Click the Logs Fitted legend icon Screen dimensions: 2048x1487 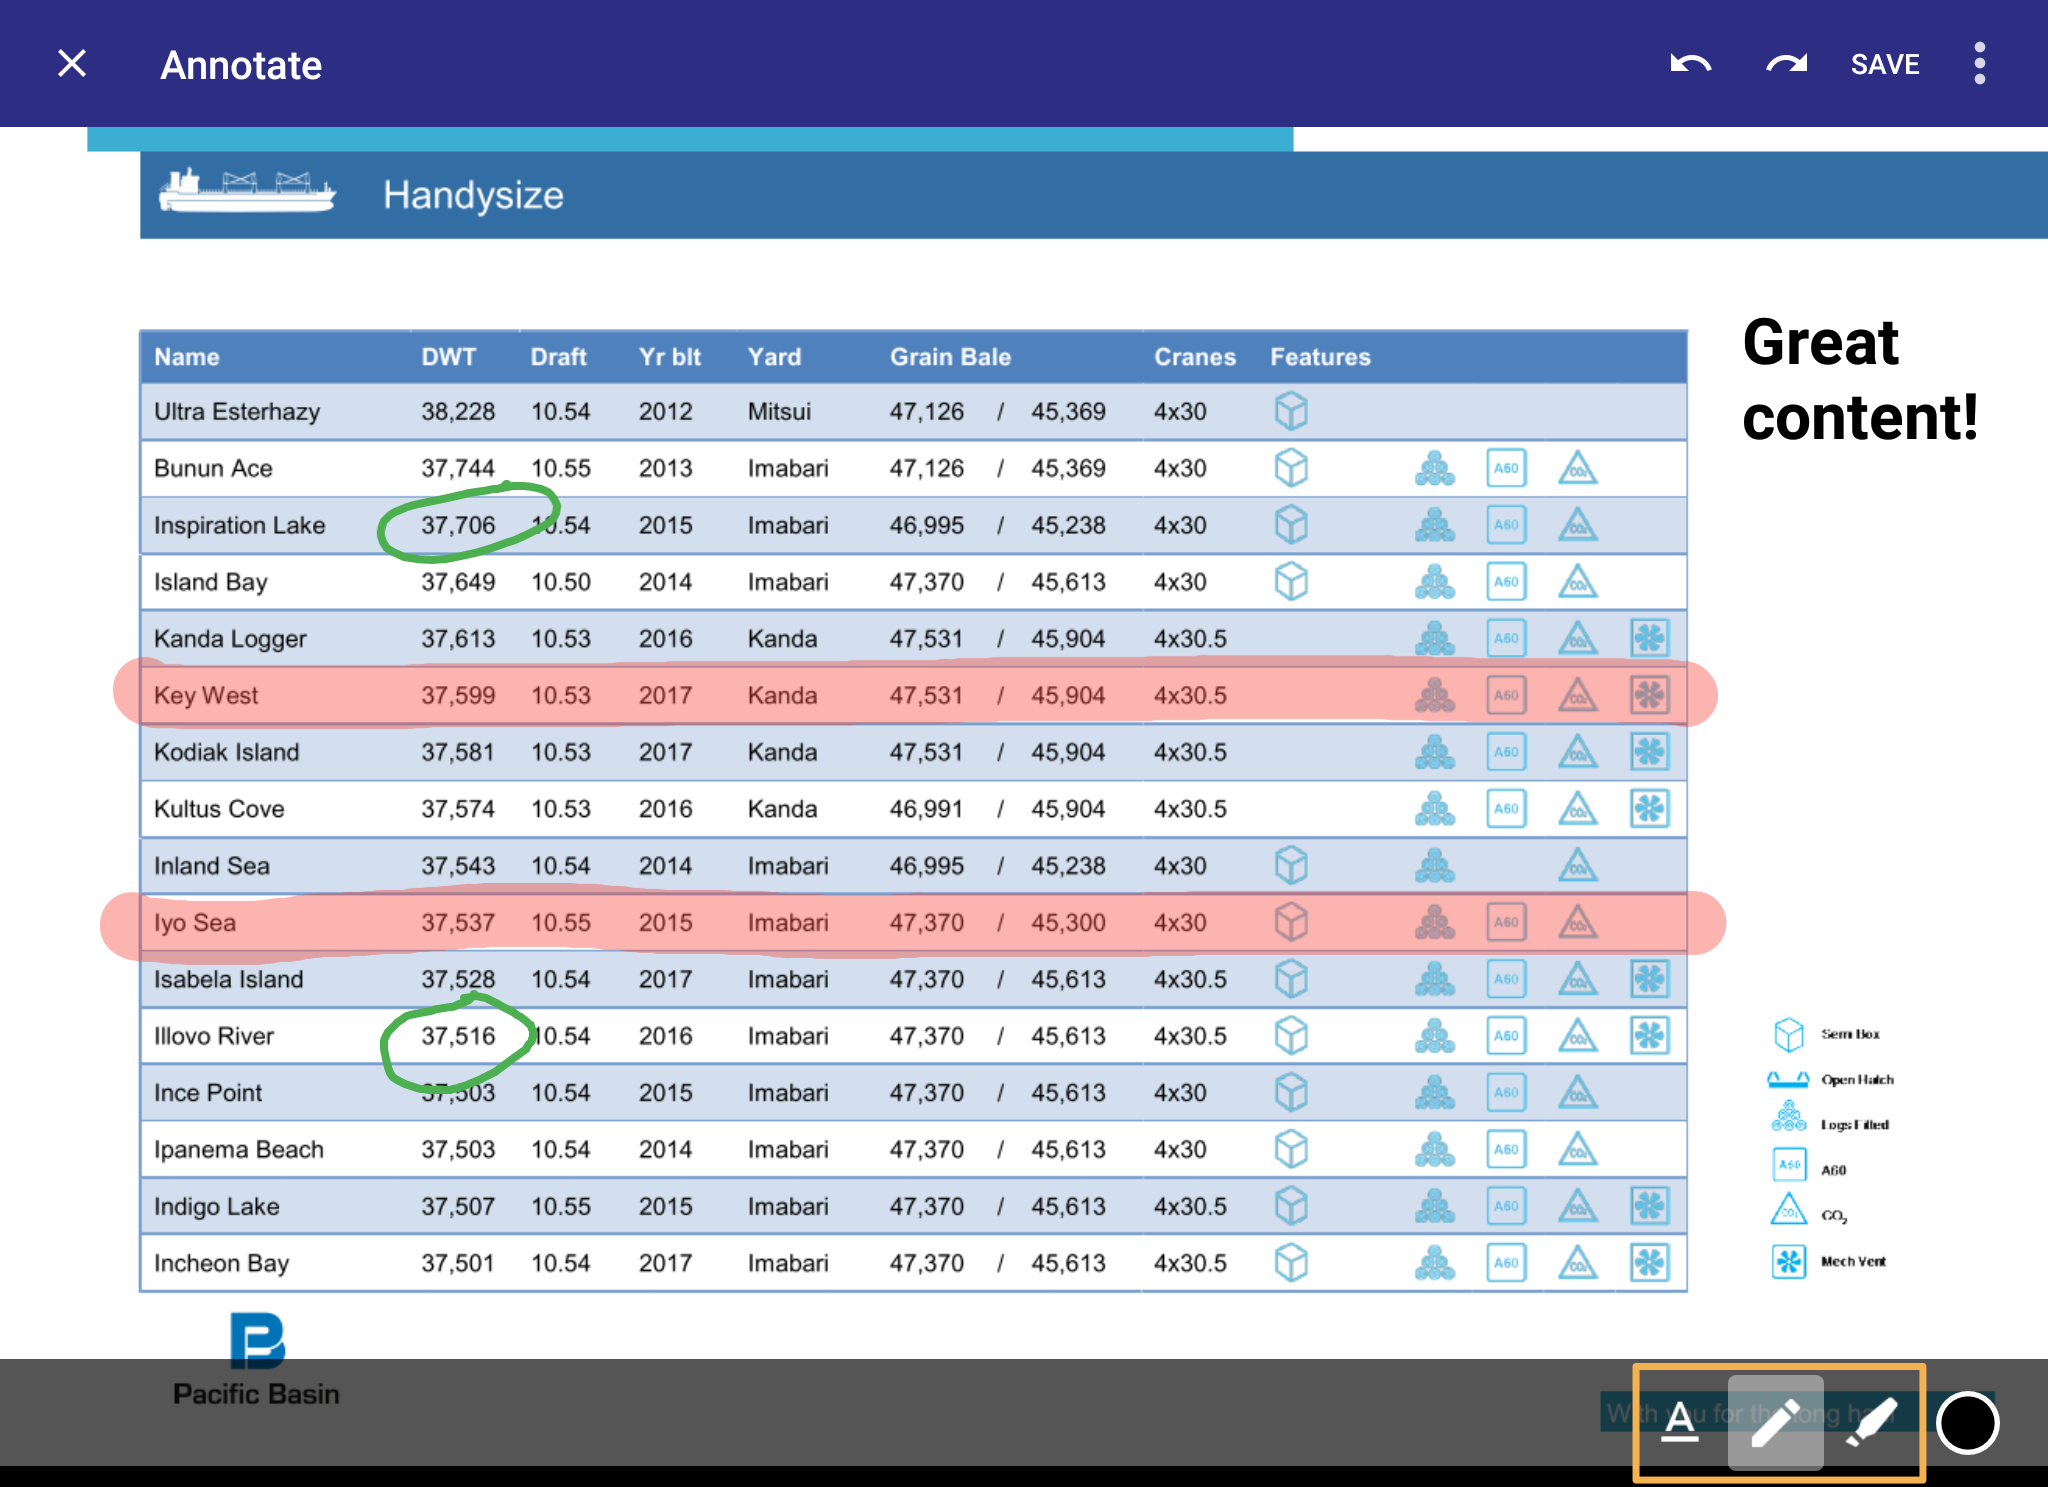(1789, 1116)
